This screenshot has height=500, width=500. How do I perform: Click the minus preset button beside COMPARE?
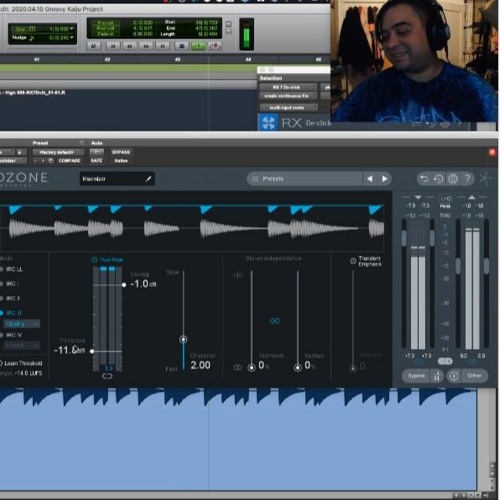[35, 161]
